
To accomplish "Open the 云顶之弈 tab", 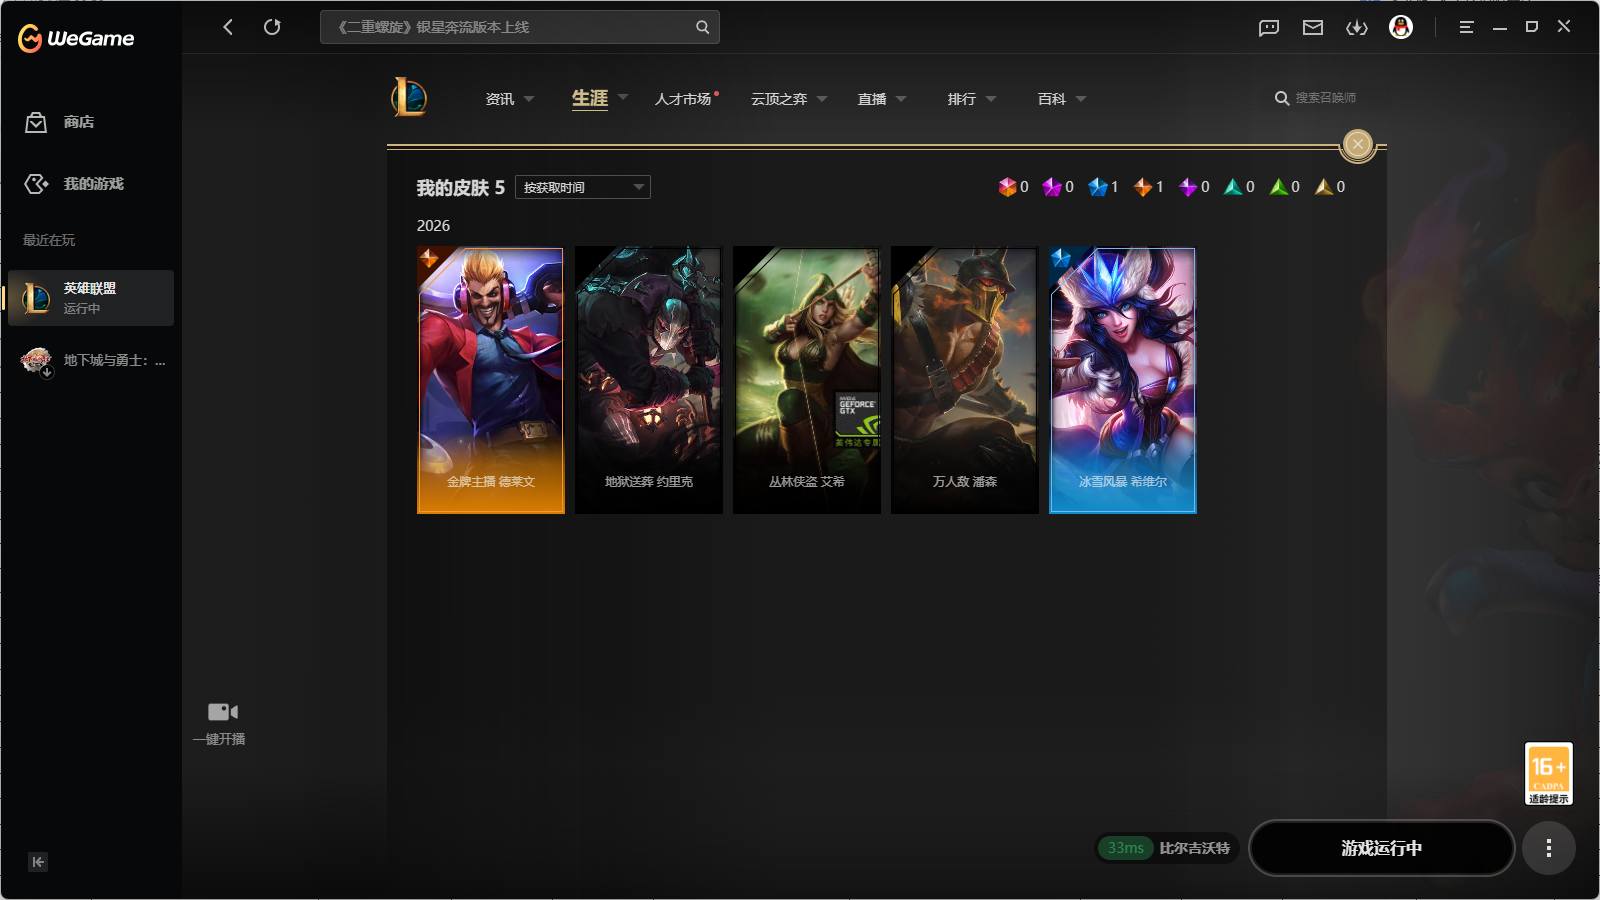I will point(779,99).
